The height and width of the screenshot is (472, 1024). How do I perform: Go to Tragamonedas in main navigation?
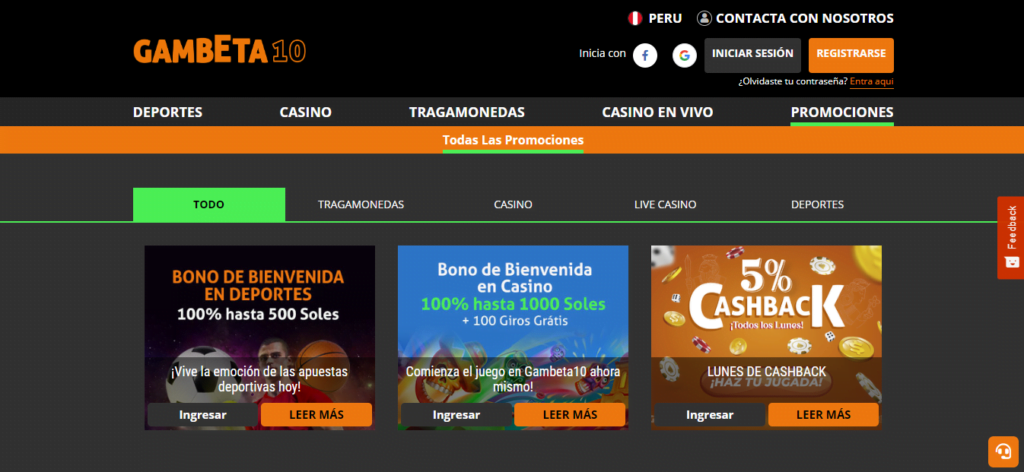[467, 112]
